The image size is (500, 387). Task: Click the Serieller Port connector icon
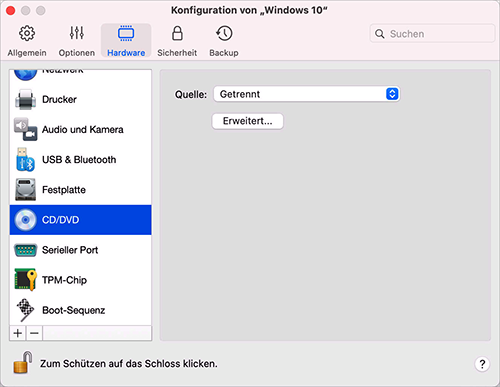pos(25,250)
